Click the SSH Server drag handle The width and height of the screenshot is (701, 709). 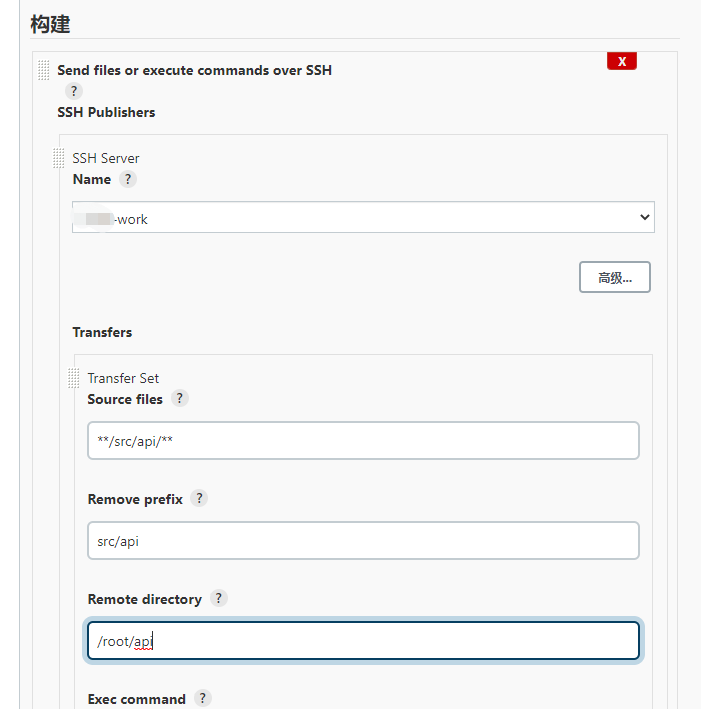coord(59,158)
